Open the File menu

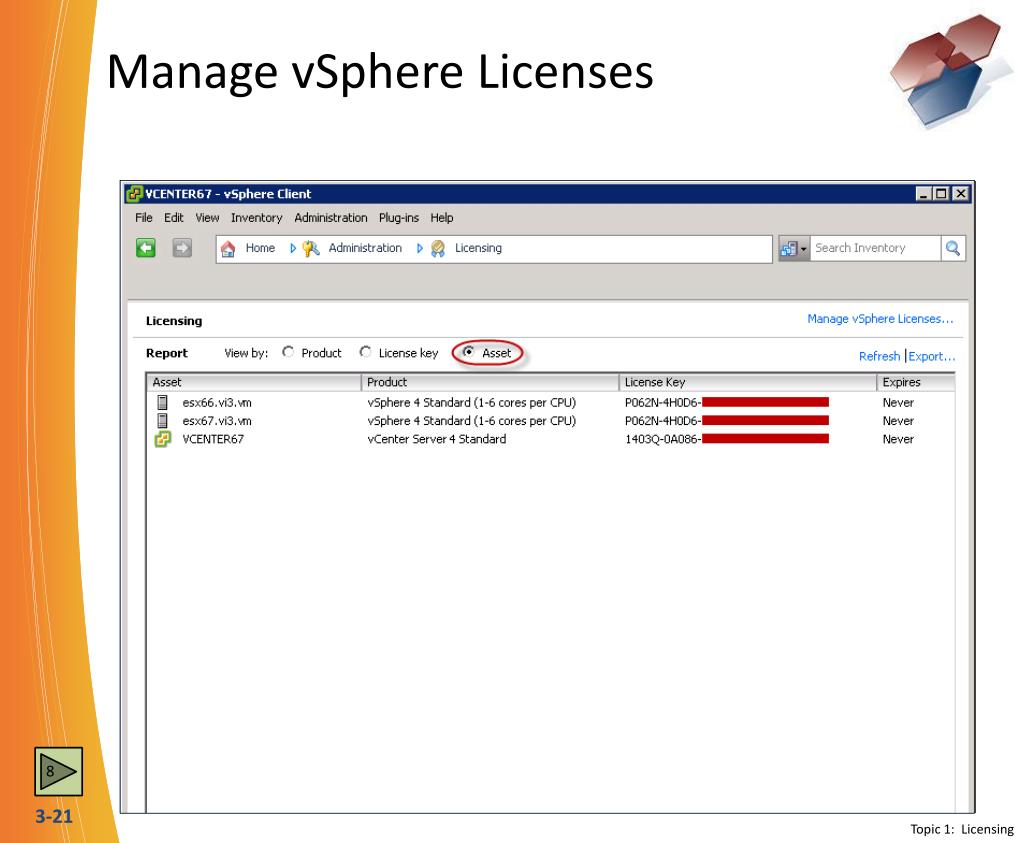tap(144, 217)
